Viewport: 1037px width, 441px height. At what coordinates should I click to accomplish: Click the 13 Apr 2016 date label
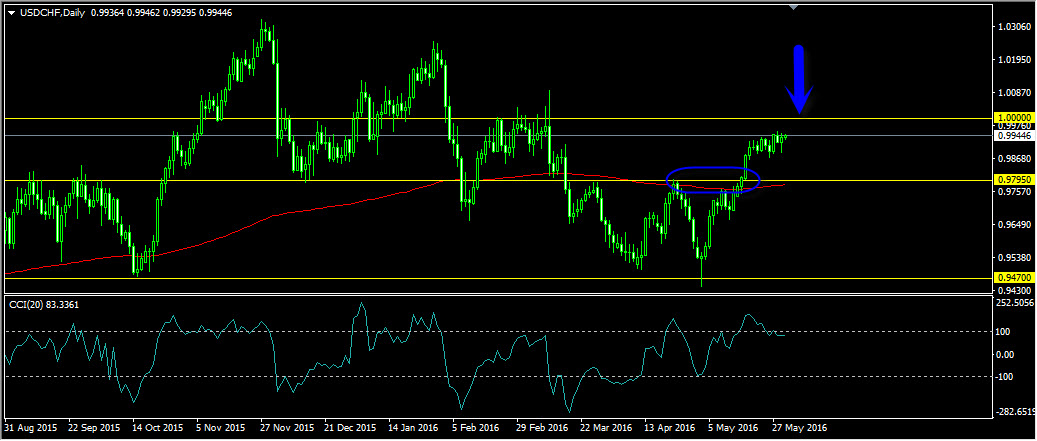[671, 428]
